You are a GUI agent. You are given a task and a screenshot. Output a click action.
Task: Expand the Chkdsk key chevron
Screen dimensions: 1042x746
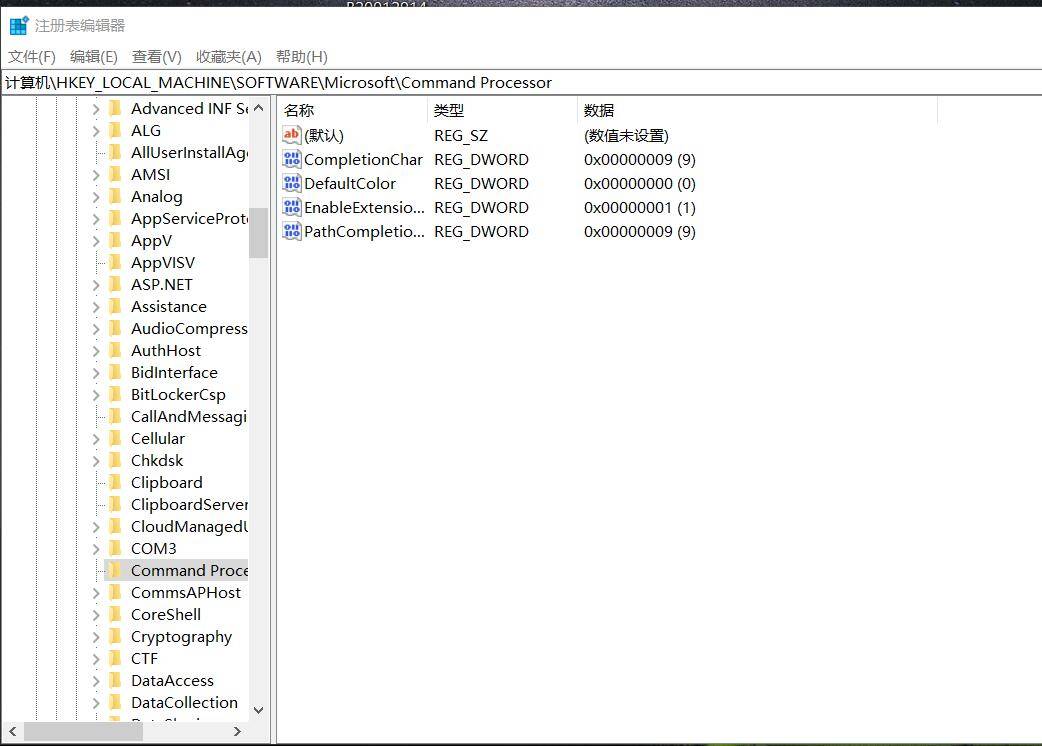[96, 461]
